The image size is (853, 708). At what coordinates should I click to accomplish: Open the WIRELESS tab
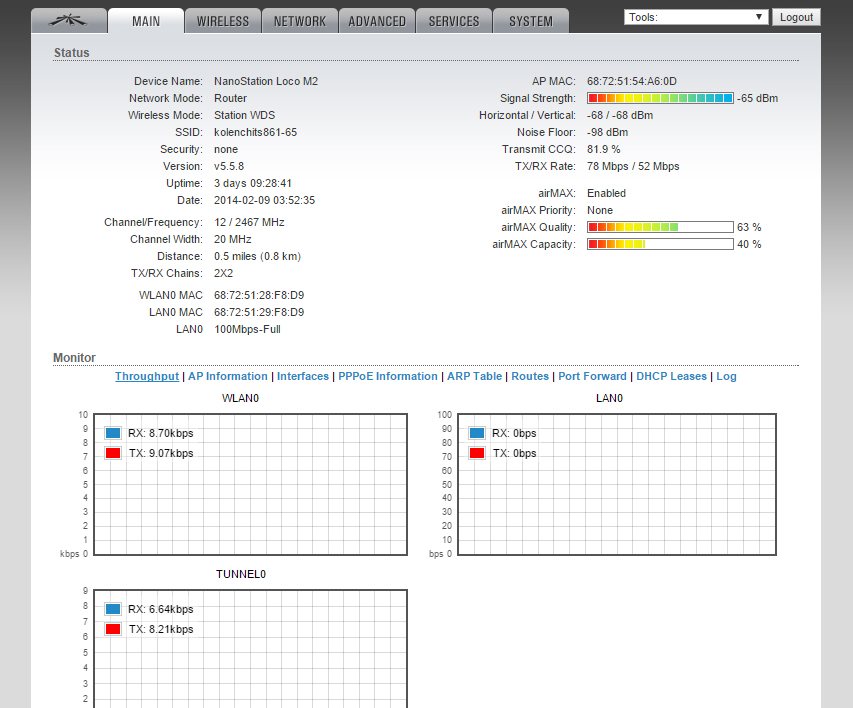(223, 21)
